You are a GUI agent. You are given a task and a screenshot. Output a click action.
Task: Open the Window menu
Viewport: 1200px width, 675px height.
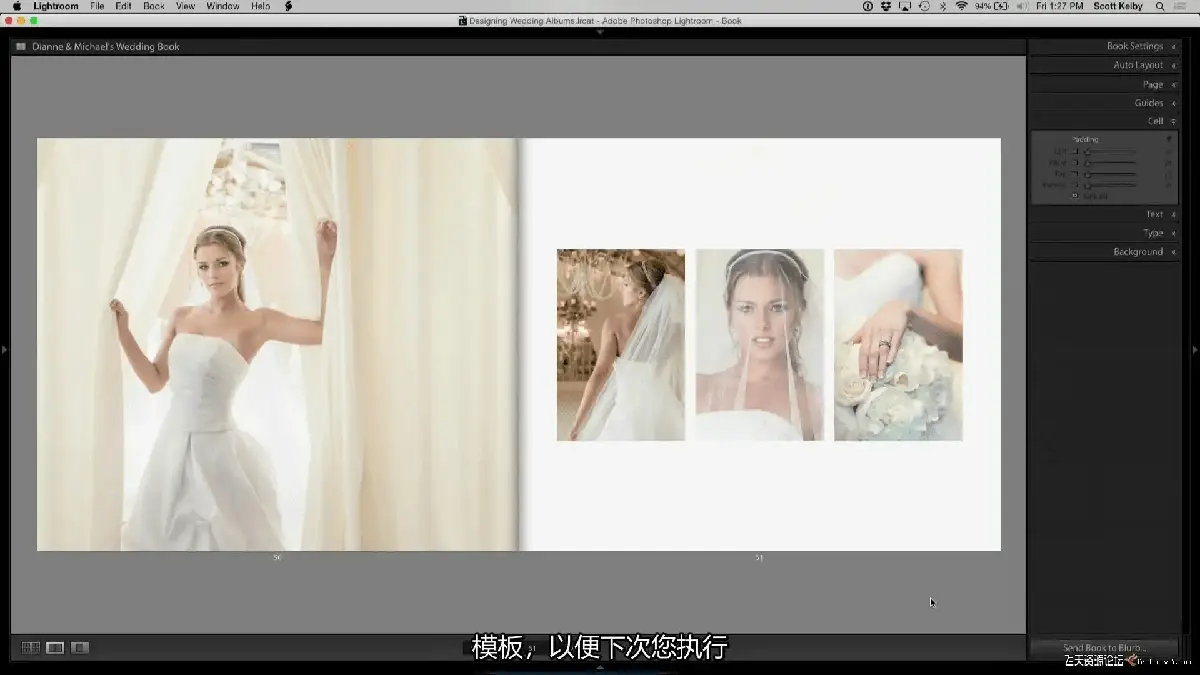pos(223,6)
